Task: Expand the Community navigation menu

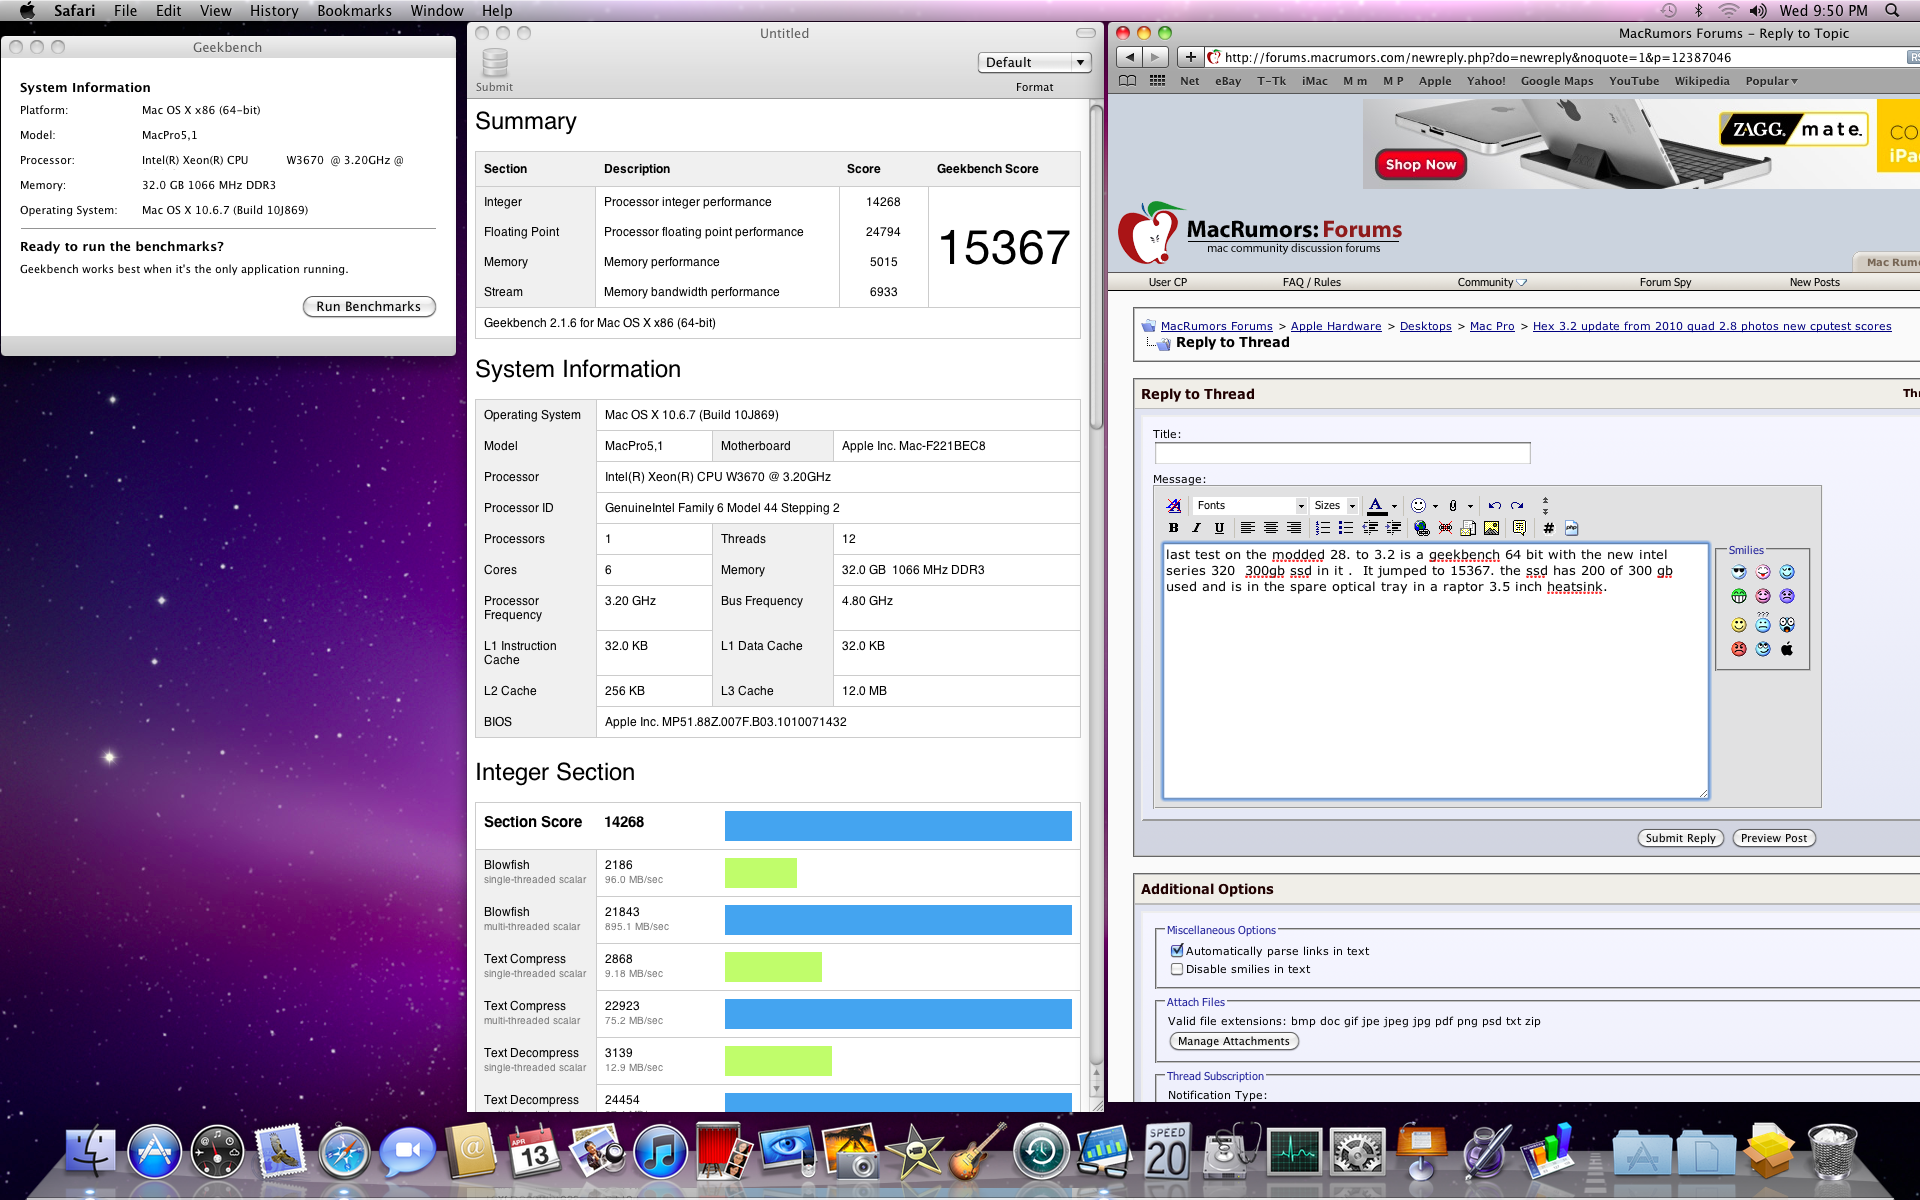Action: coord(1492,282)
